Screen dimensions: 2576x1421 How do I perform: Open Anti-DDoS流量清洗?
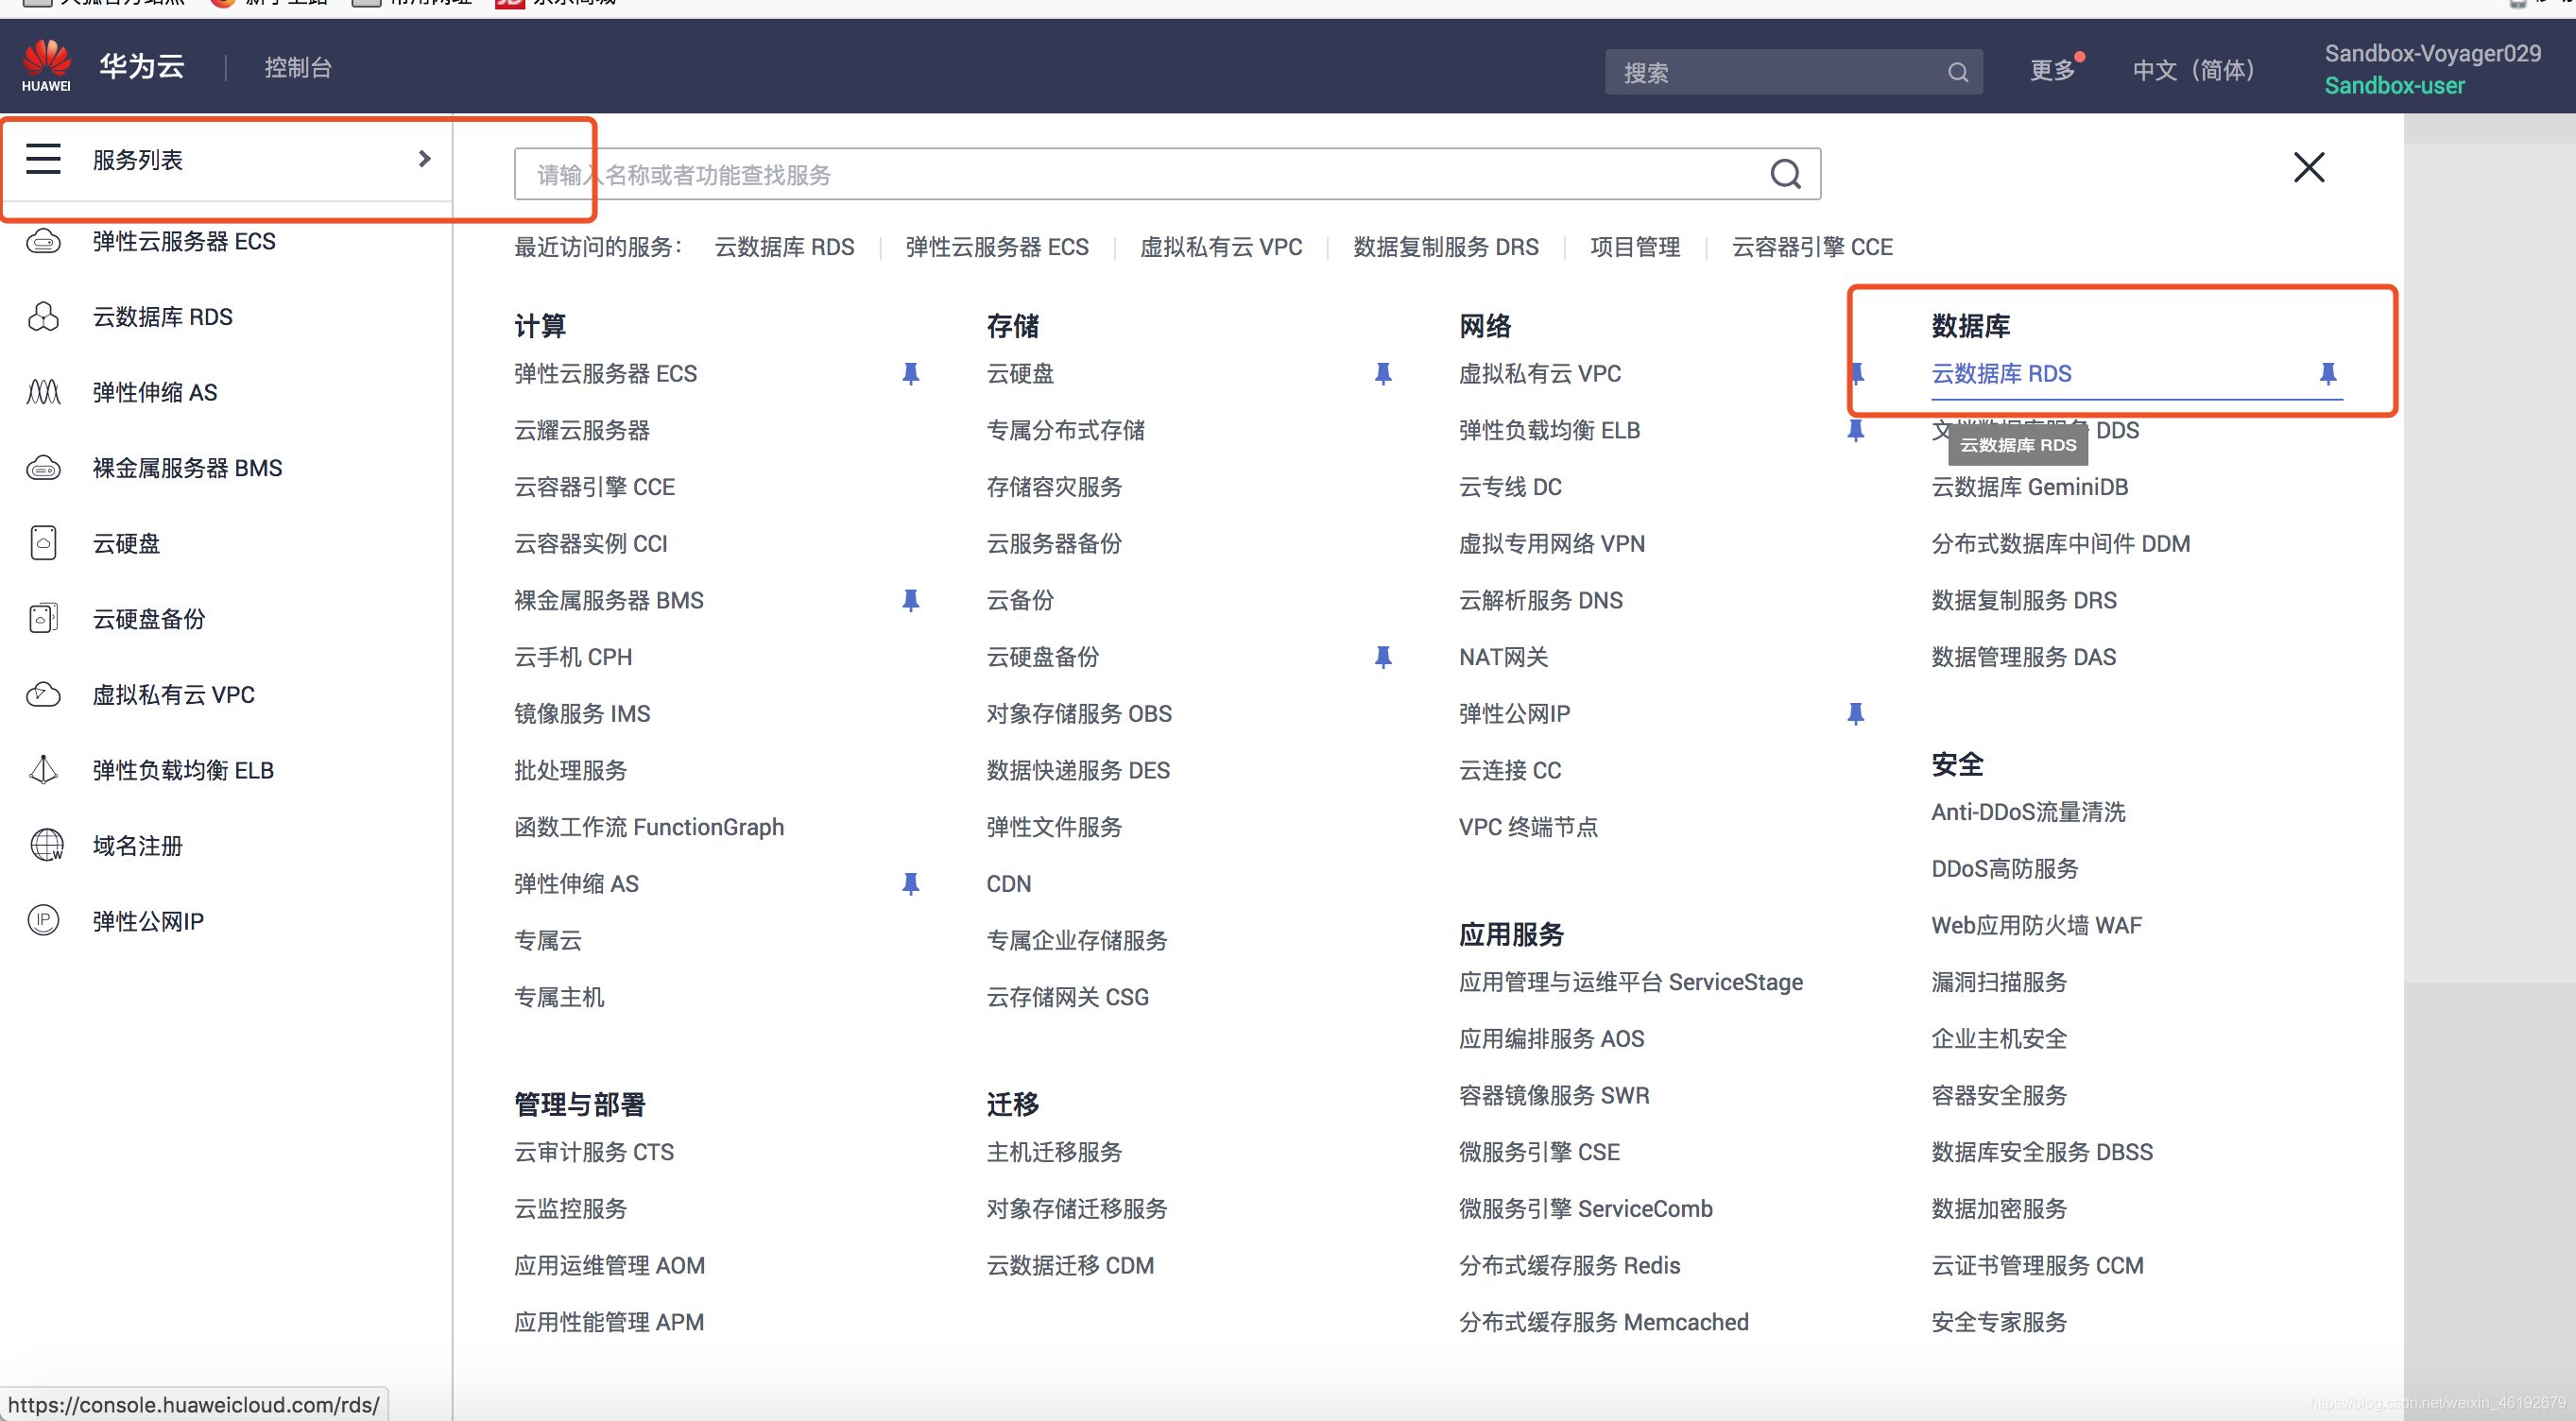pyautogui.click(x=2028, y=812)
